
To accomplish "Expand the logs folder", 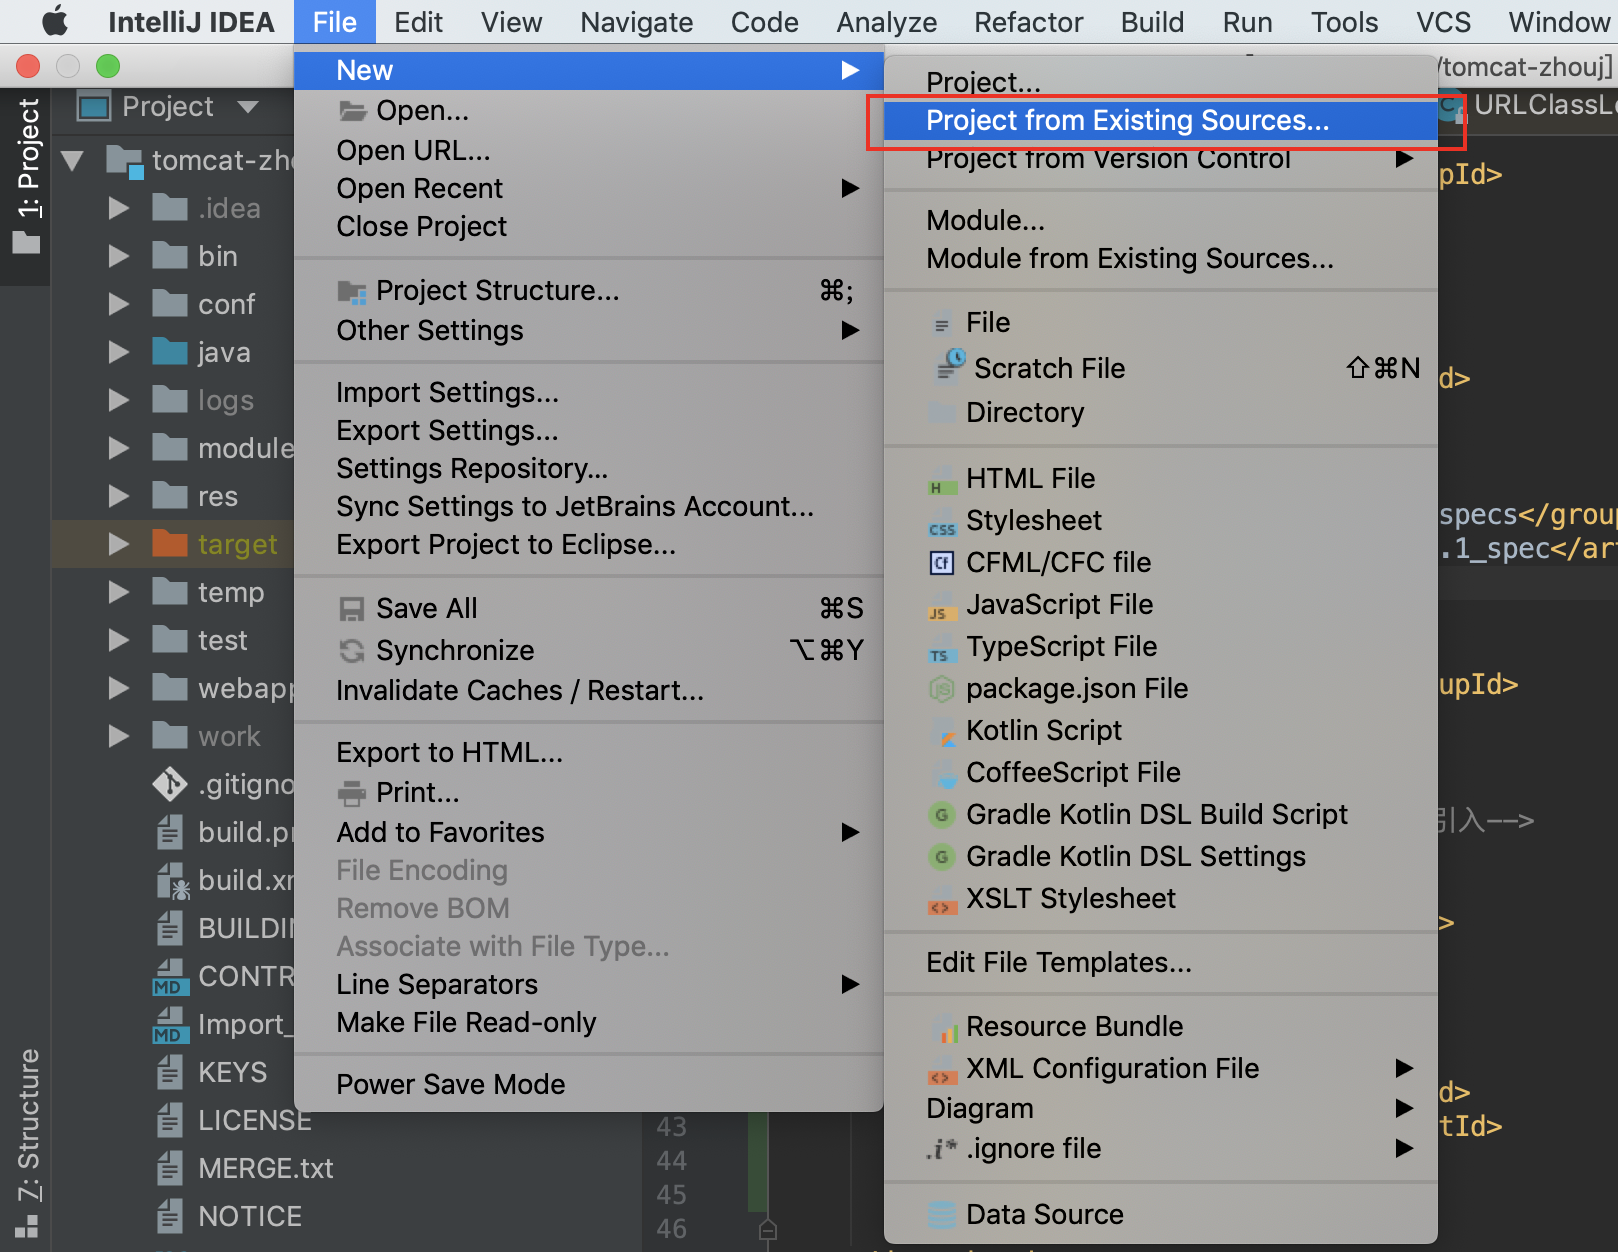I will click(119, 400).
